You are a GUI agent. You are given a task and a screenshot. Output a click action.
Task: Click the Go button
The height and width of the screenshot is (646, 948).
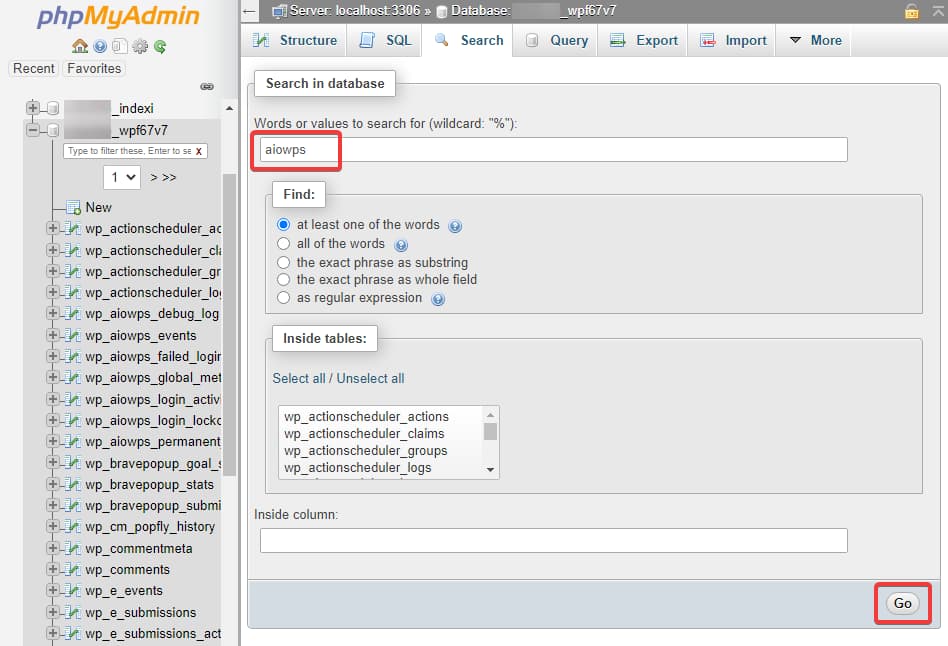(903, 603)
